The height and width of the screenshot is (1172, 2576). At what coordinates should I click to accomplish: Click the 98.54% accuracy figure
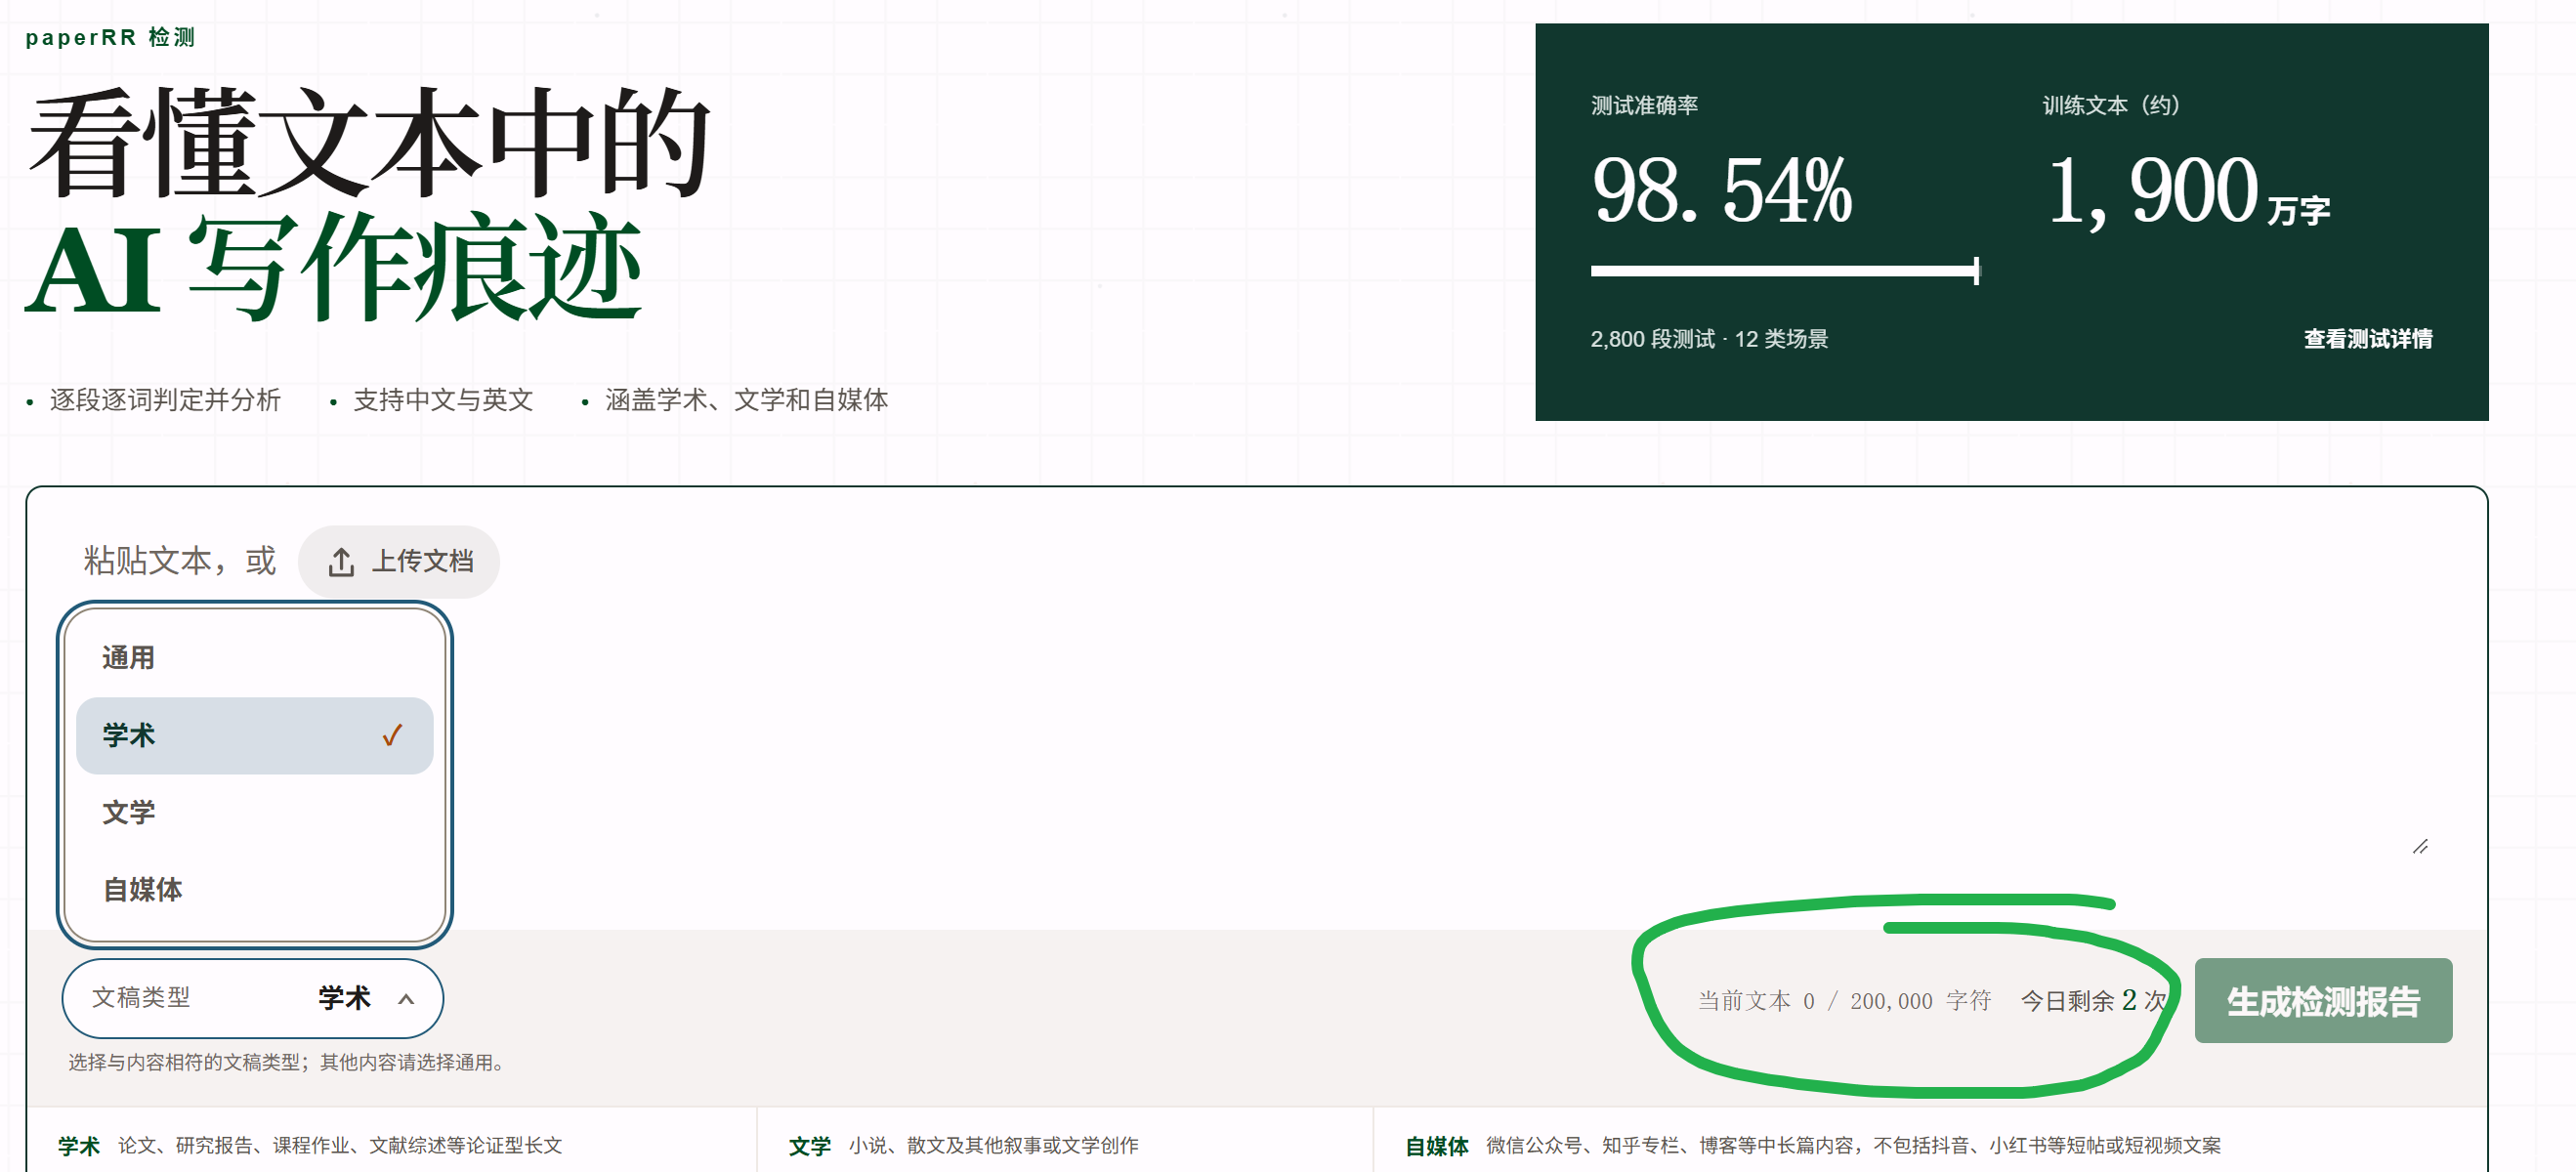(1721, 190)
